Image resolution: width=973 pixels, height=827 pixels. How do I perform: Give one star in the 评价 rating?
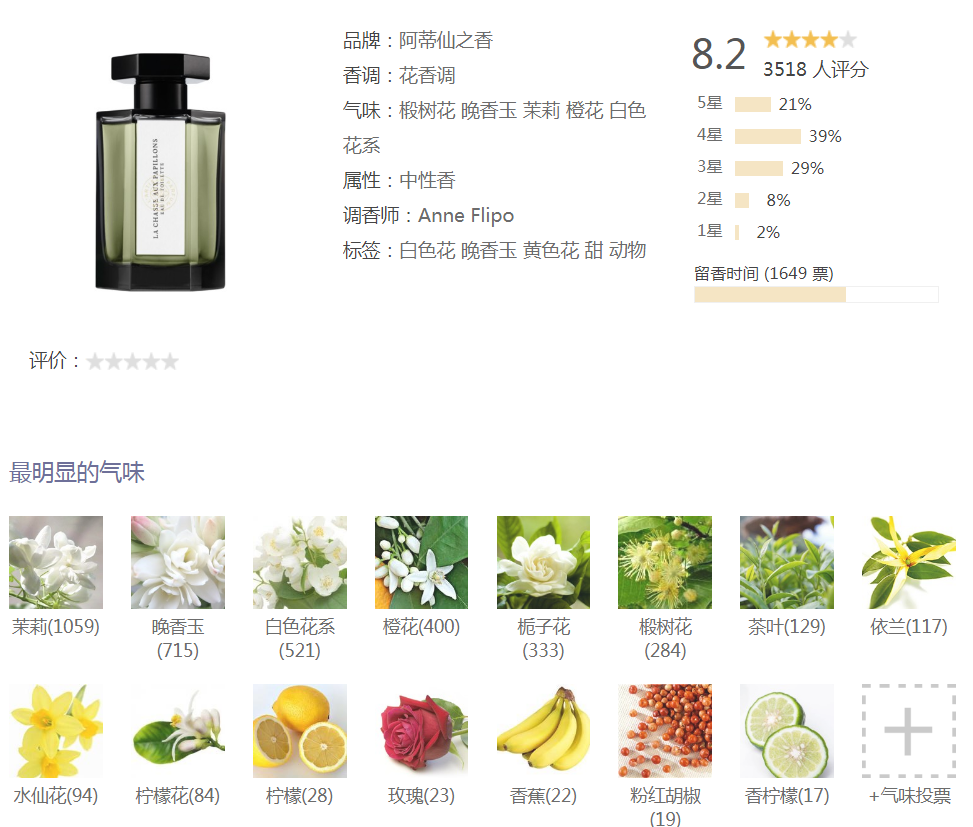(x=95, y=361)
